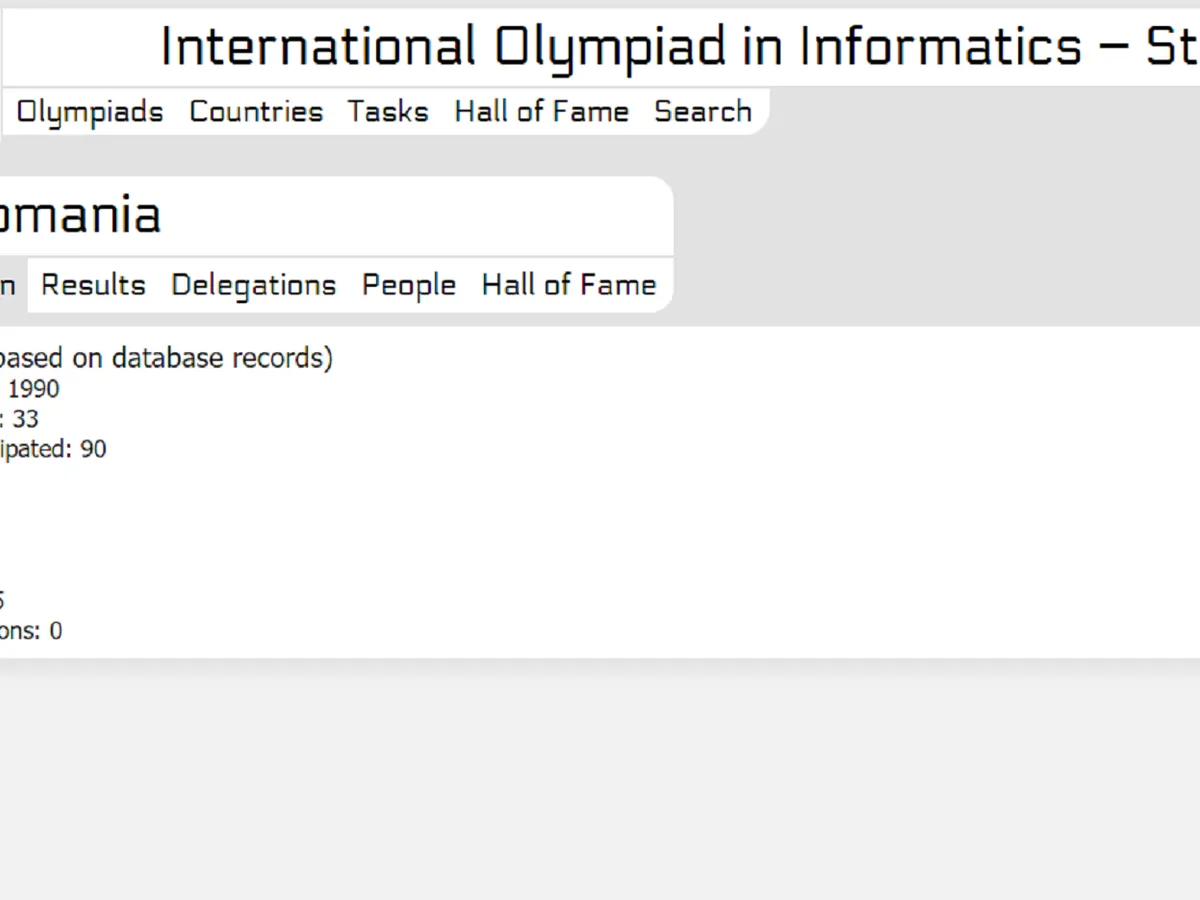
Task: Click the value 33 in statistics
Action: pos(25,419)
